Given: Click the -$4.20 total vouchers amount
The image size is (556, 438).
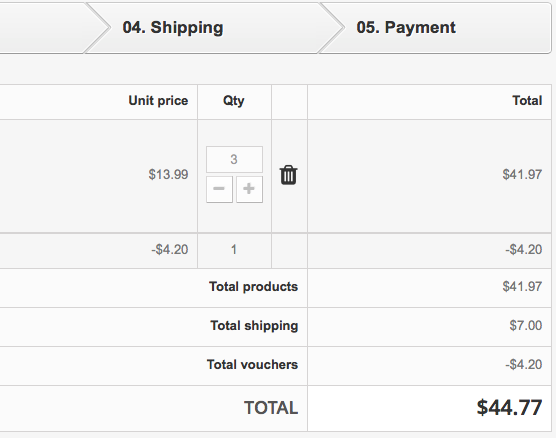Looking at the screenshot, I should coord(524,365).
